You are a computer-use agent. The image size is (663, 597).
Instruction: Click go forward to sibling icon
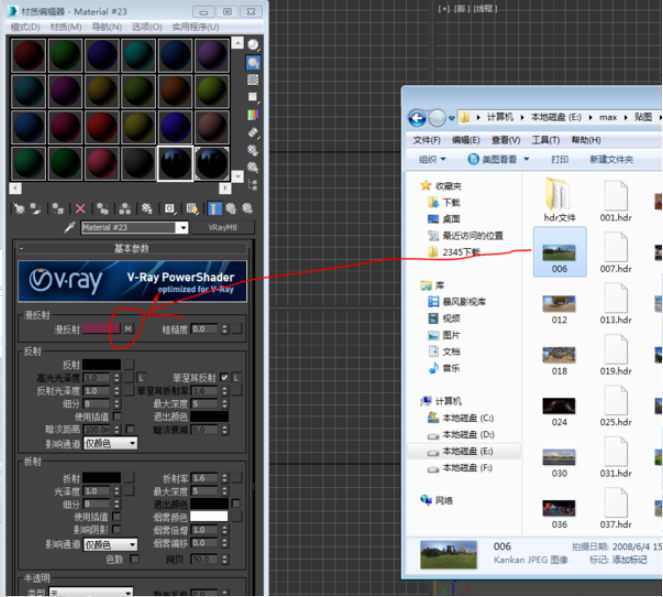pos(247,208)
